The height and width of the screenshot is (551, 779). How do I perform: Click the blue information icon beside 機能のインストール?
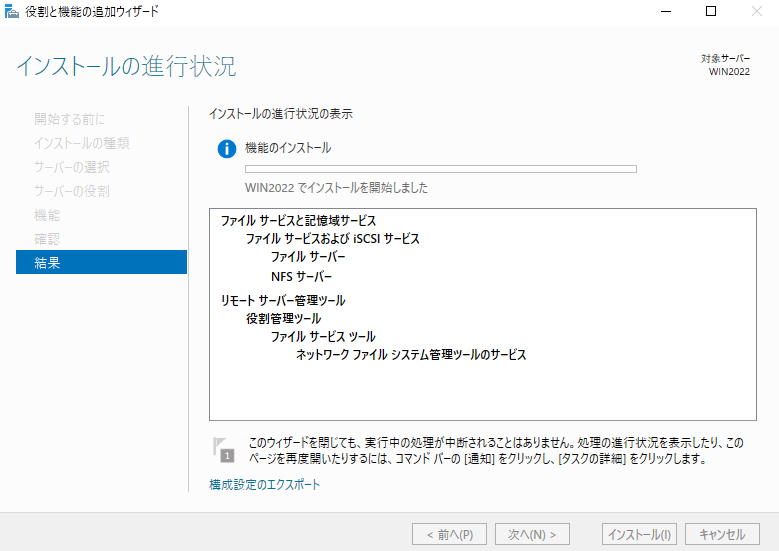(227, 149)
